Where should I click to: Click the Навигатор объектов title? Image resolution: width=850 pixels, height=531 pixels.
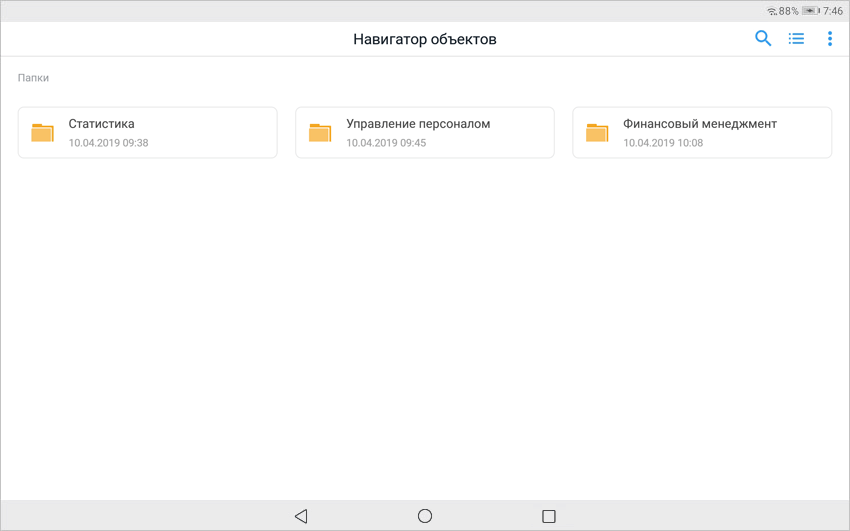coord(425,40)
